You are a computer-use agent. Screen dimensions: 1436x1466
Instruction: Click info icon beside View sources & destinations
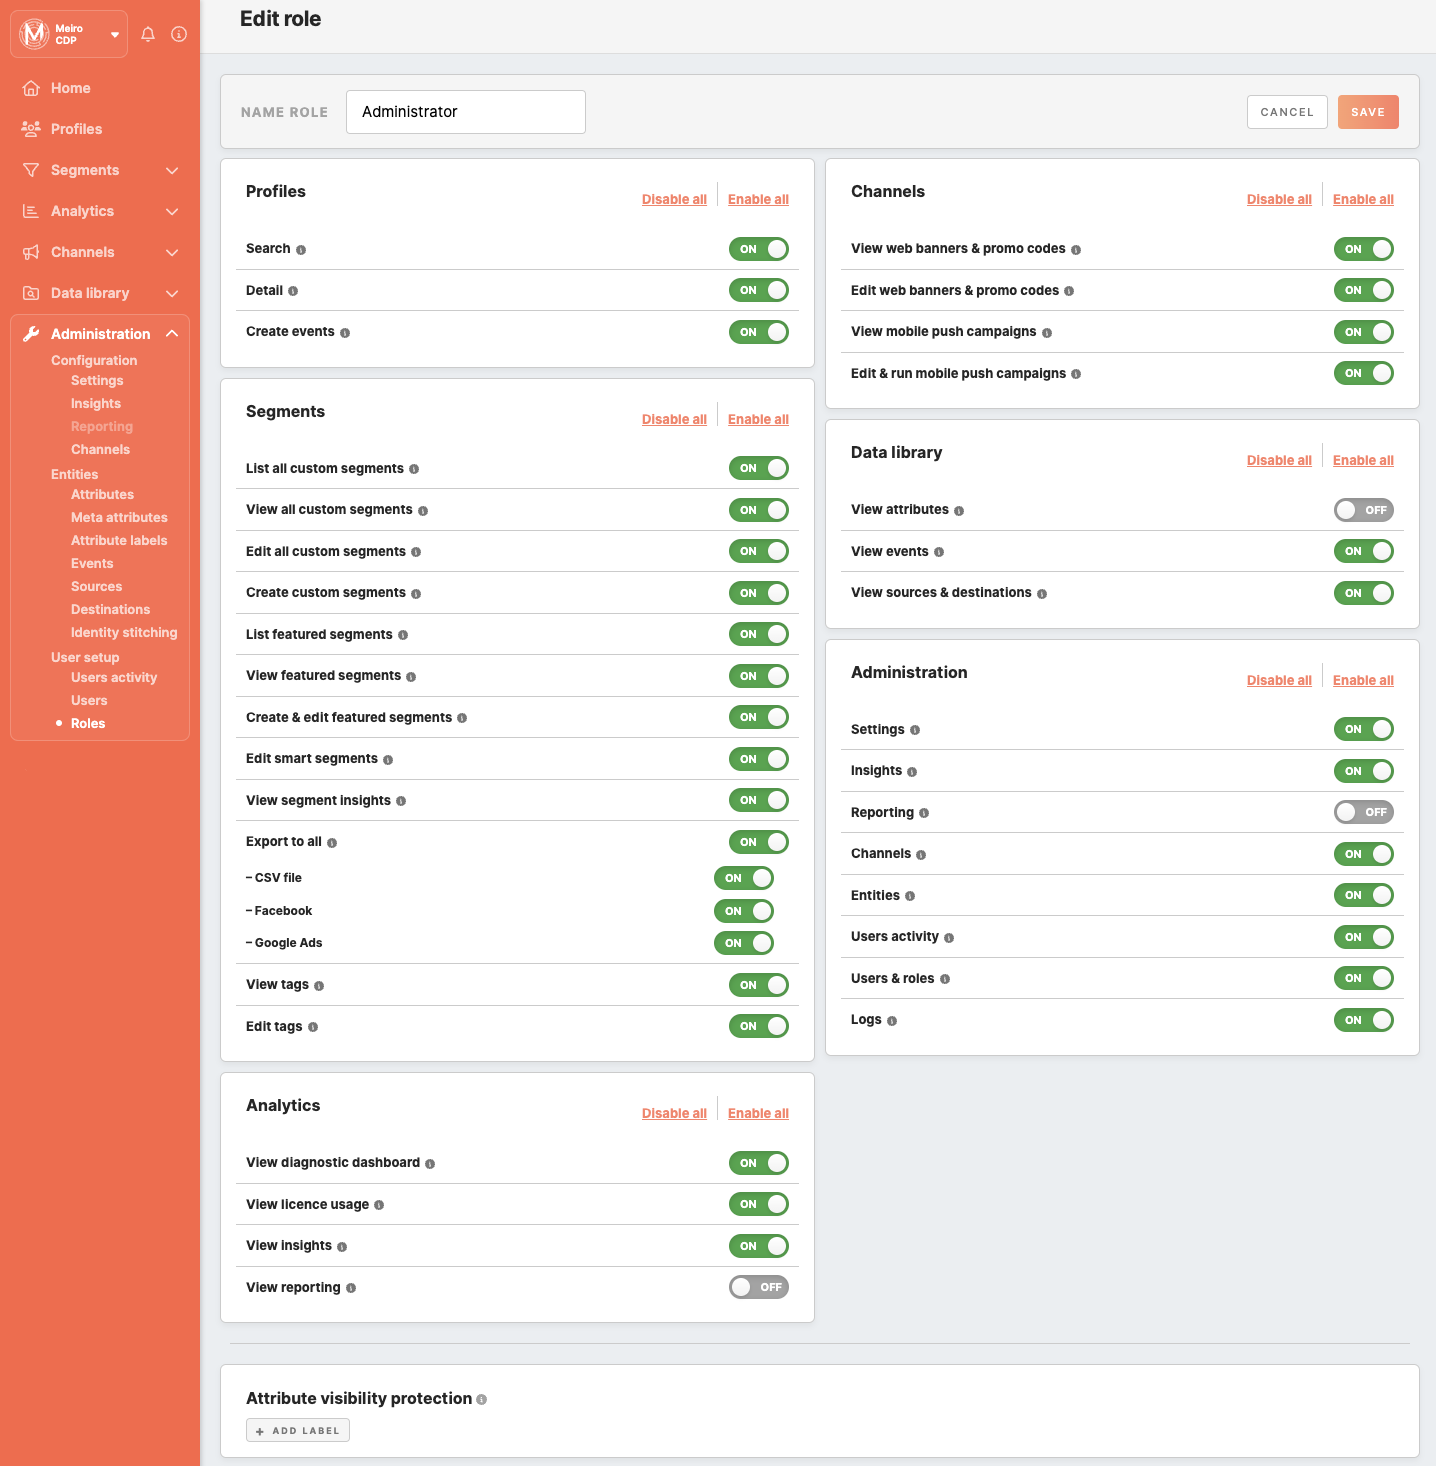point(1042,594)
